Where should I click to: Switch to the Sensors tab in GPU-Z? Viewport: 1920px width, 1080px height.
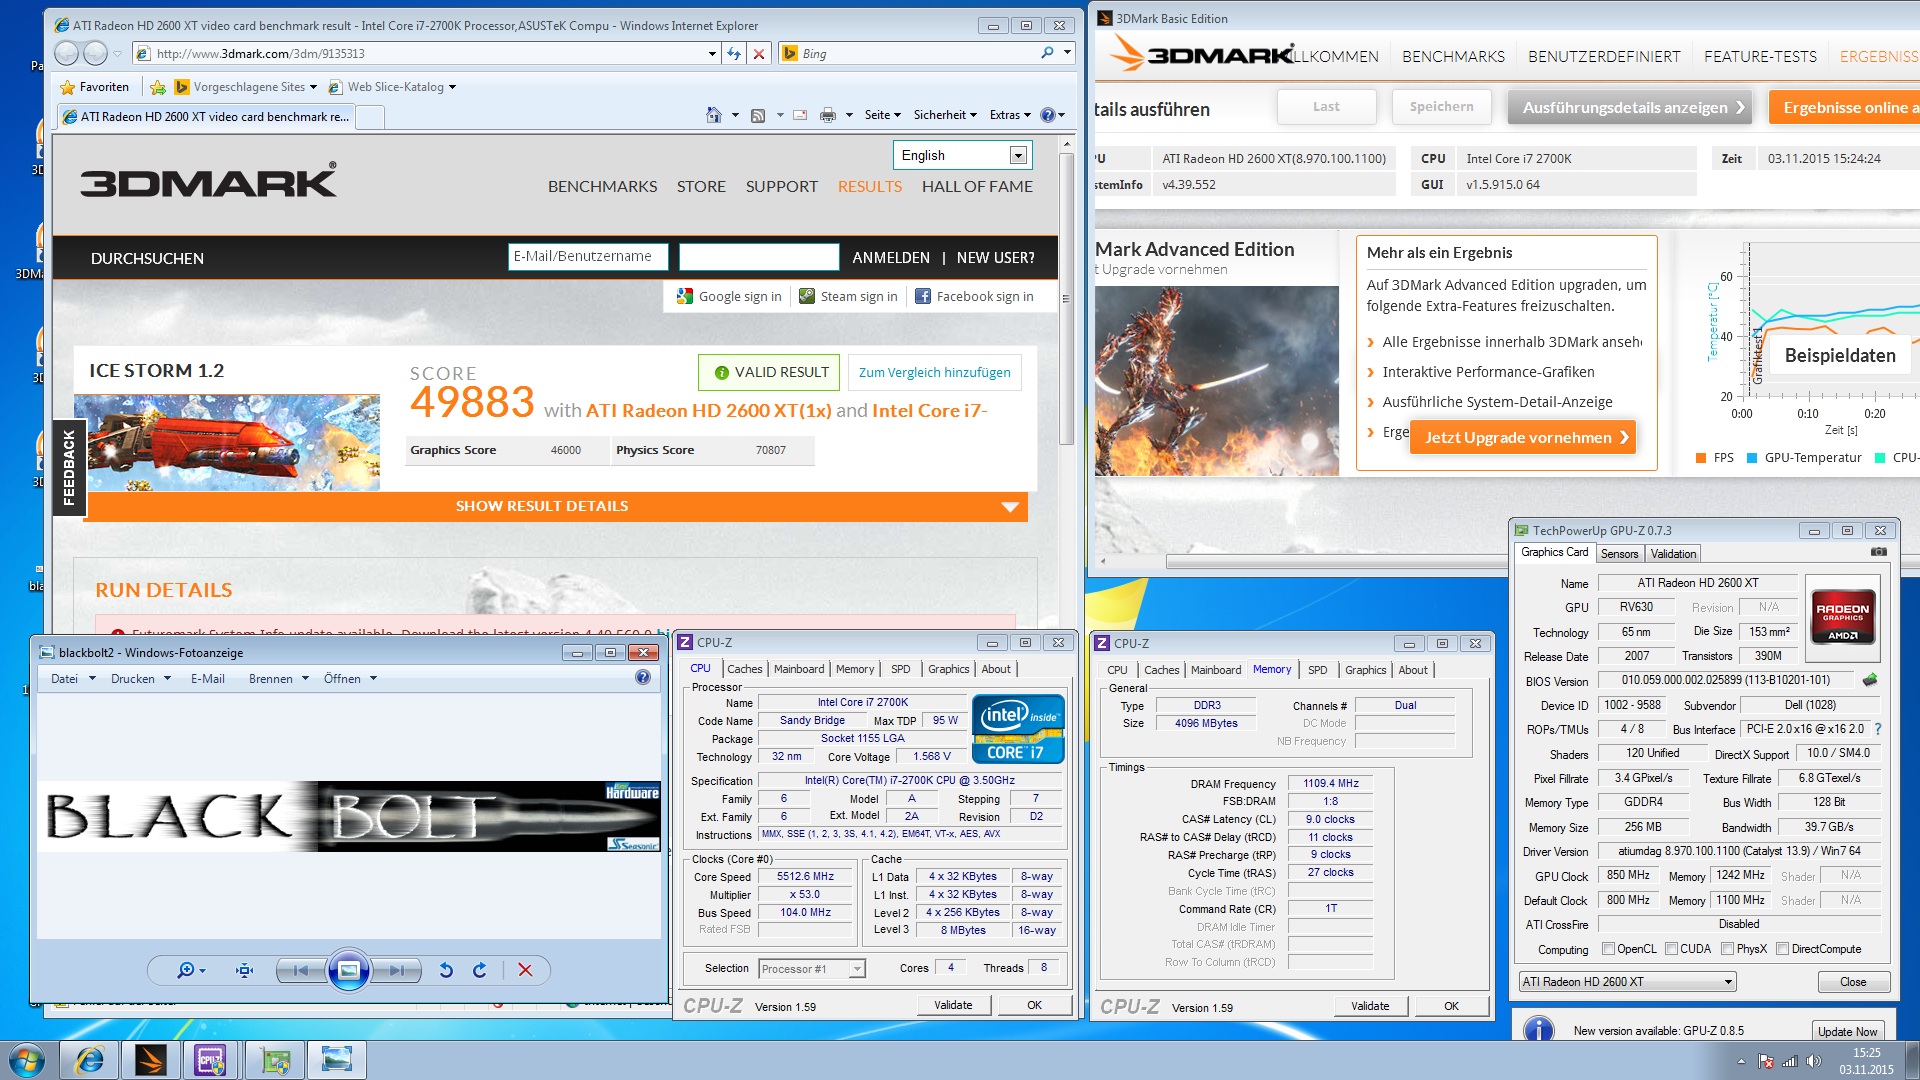coord(1619,554)
